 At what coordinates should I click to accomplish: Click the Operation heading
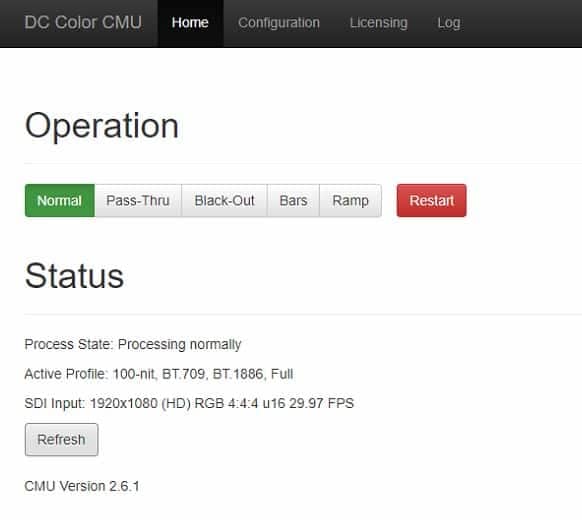tap(102, 126)
